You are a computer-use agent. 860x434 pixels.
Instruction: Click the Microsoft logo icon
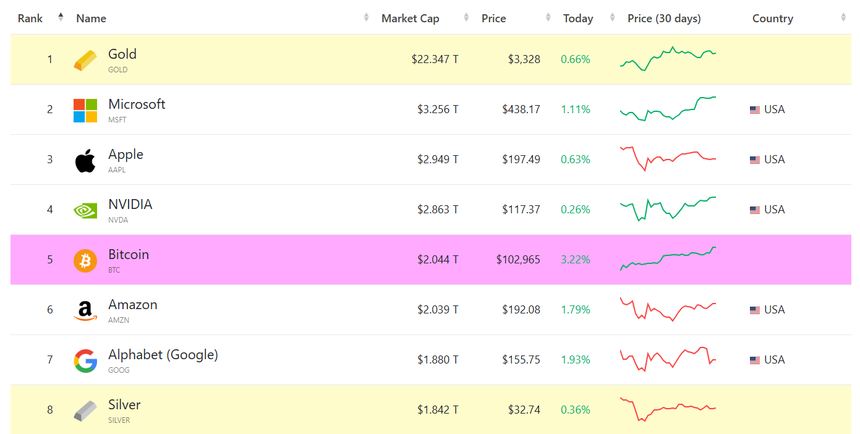pyautogui.click(x=85, y=110)
